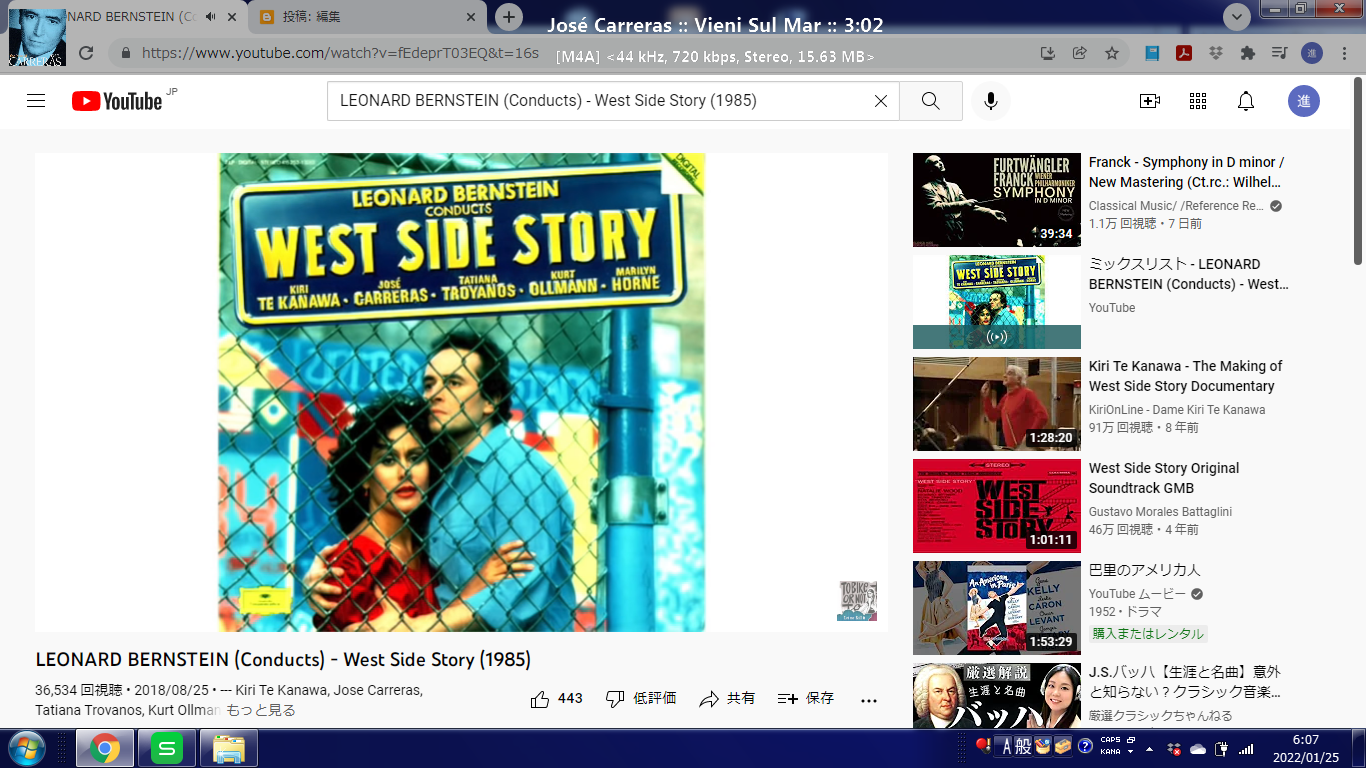Viewport: 1366px width, 768px height.
Task: Open the Dropbox extension icon
Action: 1215,53
